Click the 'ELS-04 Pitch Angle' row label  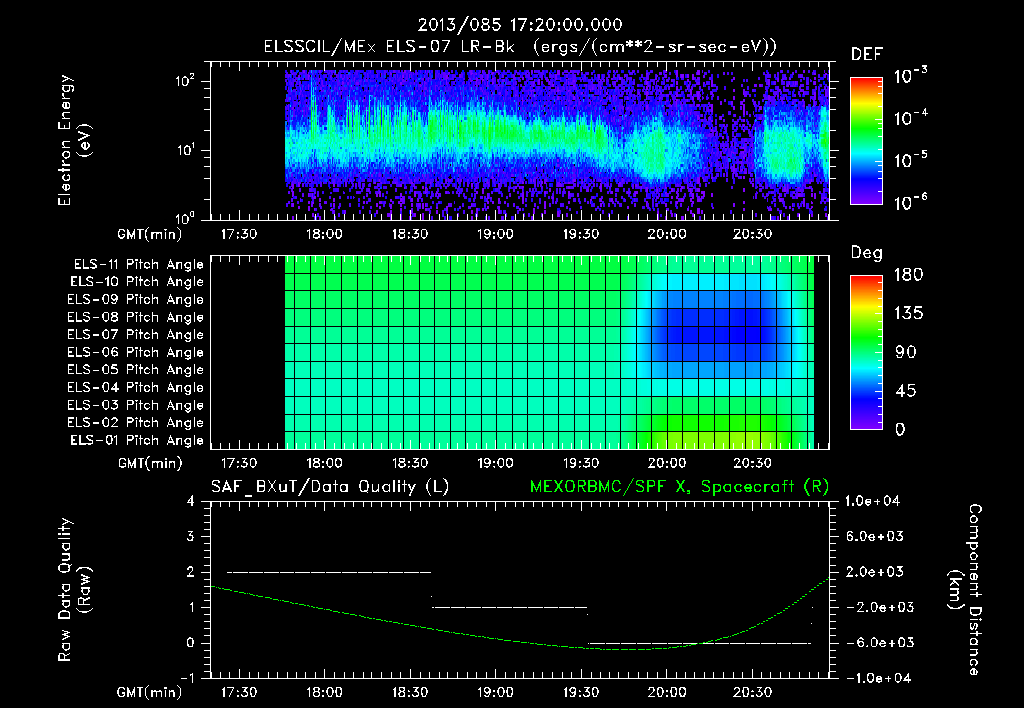136,388
